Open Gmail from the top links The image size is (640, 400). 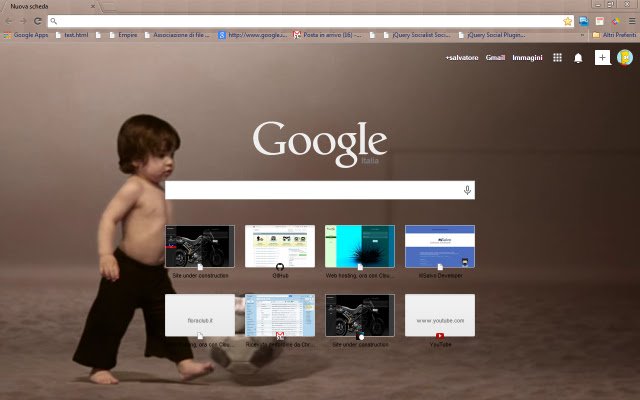pyautogui.click(x=495, y=58)
